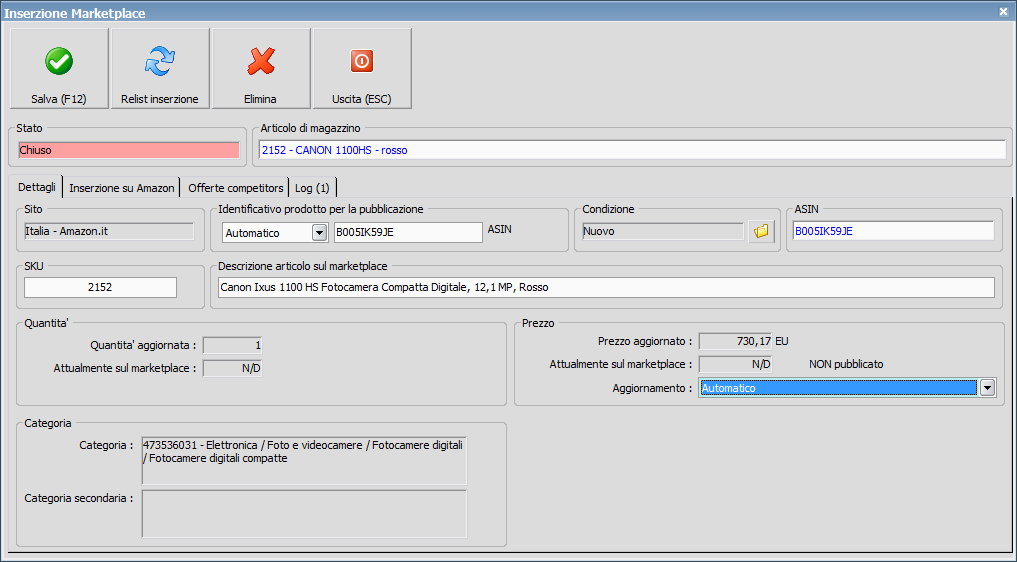Click the Relist inserzione refresh arrows button
Image resolution: width=1017 pixels, height=562 pixels.
point(160,68)
